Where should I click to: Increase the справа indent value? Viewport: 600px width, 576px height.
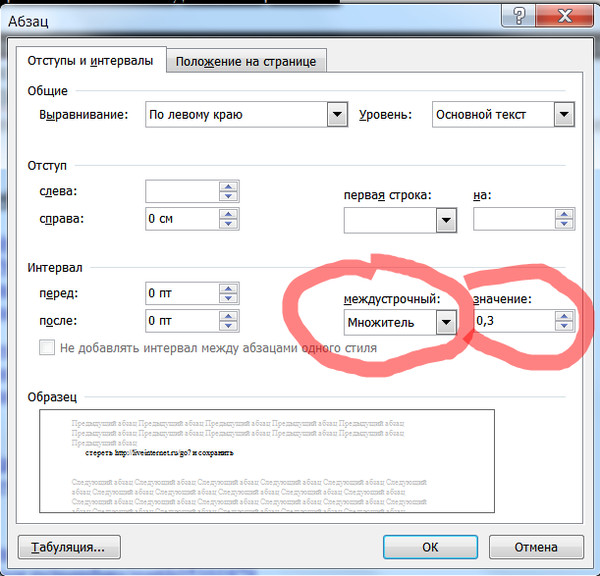228,214
